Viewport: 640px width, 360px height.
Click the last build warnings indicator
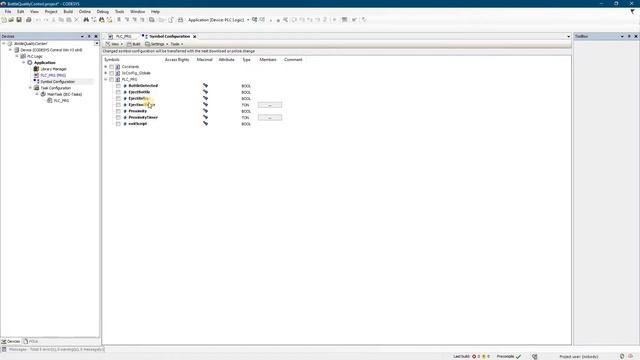486,356
